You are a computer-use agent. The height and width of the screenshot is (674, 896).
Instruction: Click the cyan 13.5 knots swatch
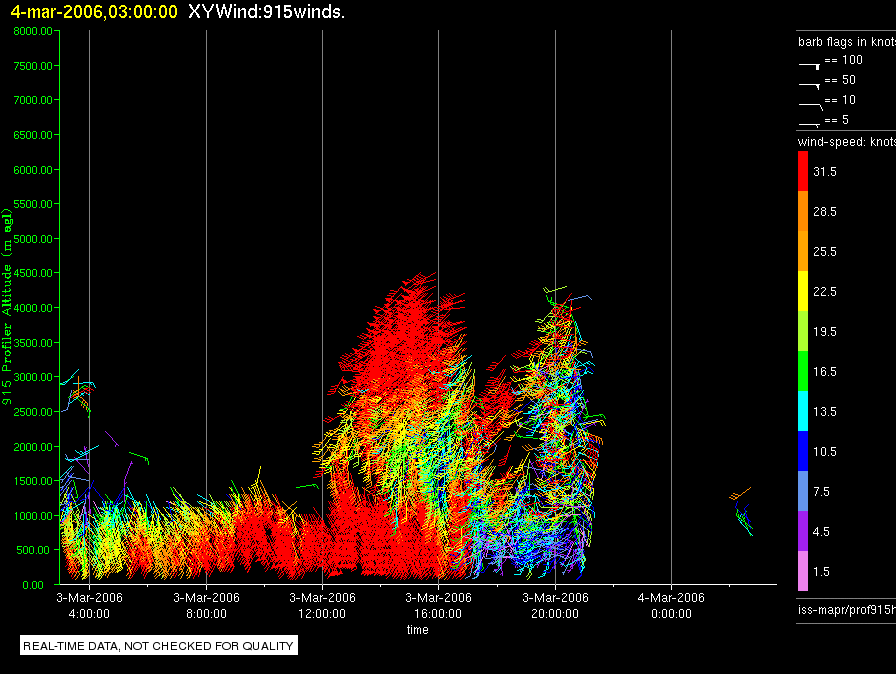point(803,411)
